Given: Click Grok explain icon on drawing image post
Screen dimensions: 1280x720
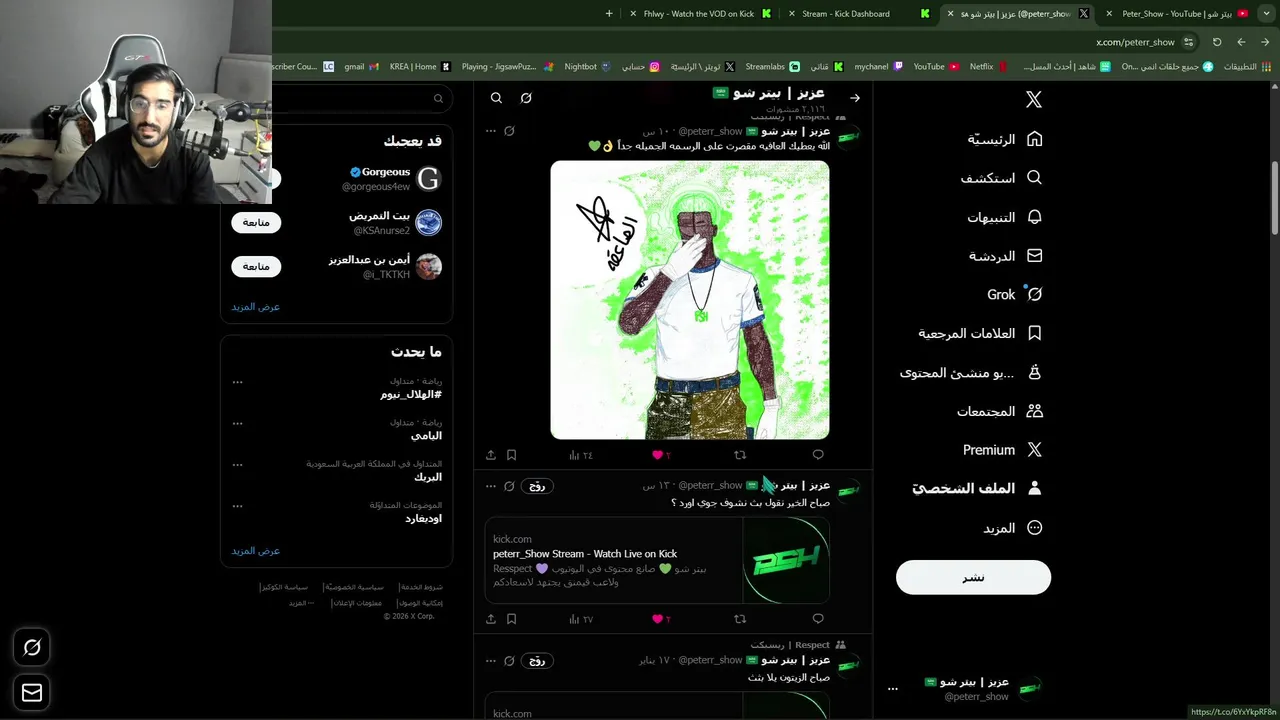Looking at the screenshot, I should [x=509, y=131].
